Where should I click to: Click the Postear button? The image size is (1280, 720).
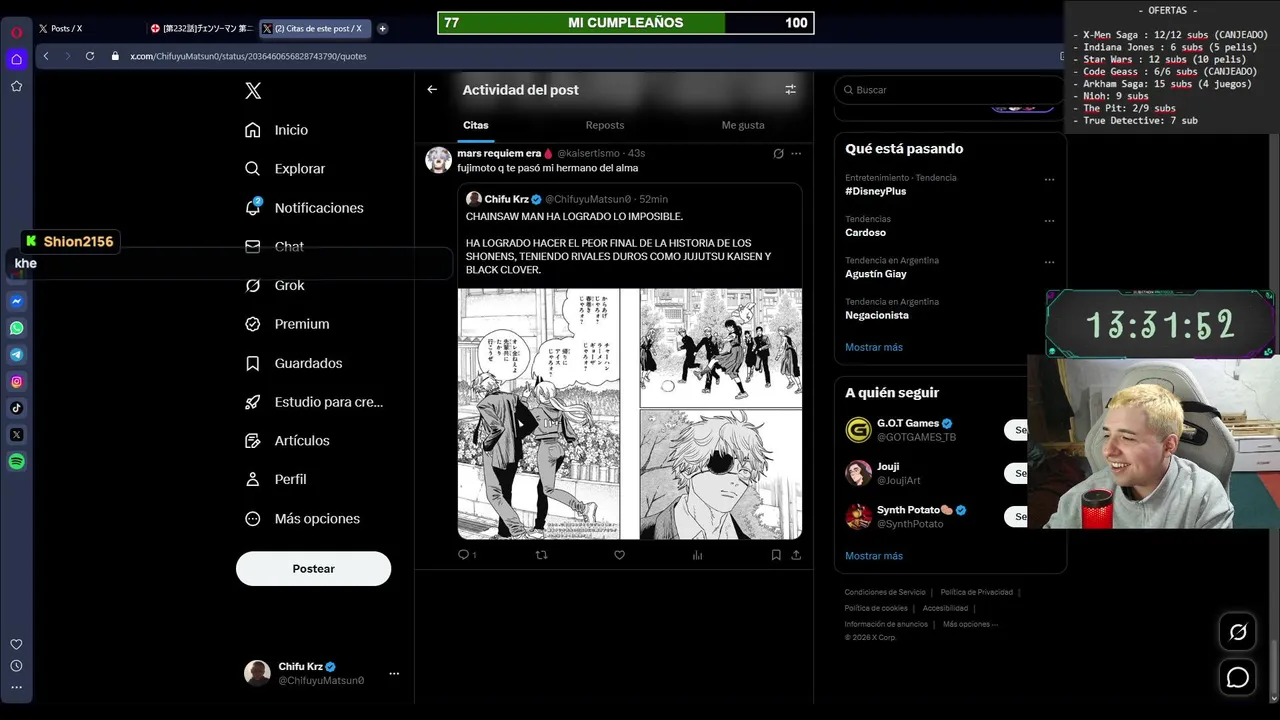click(313, 568)
